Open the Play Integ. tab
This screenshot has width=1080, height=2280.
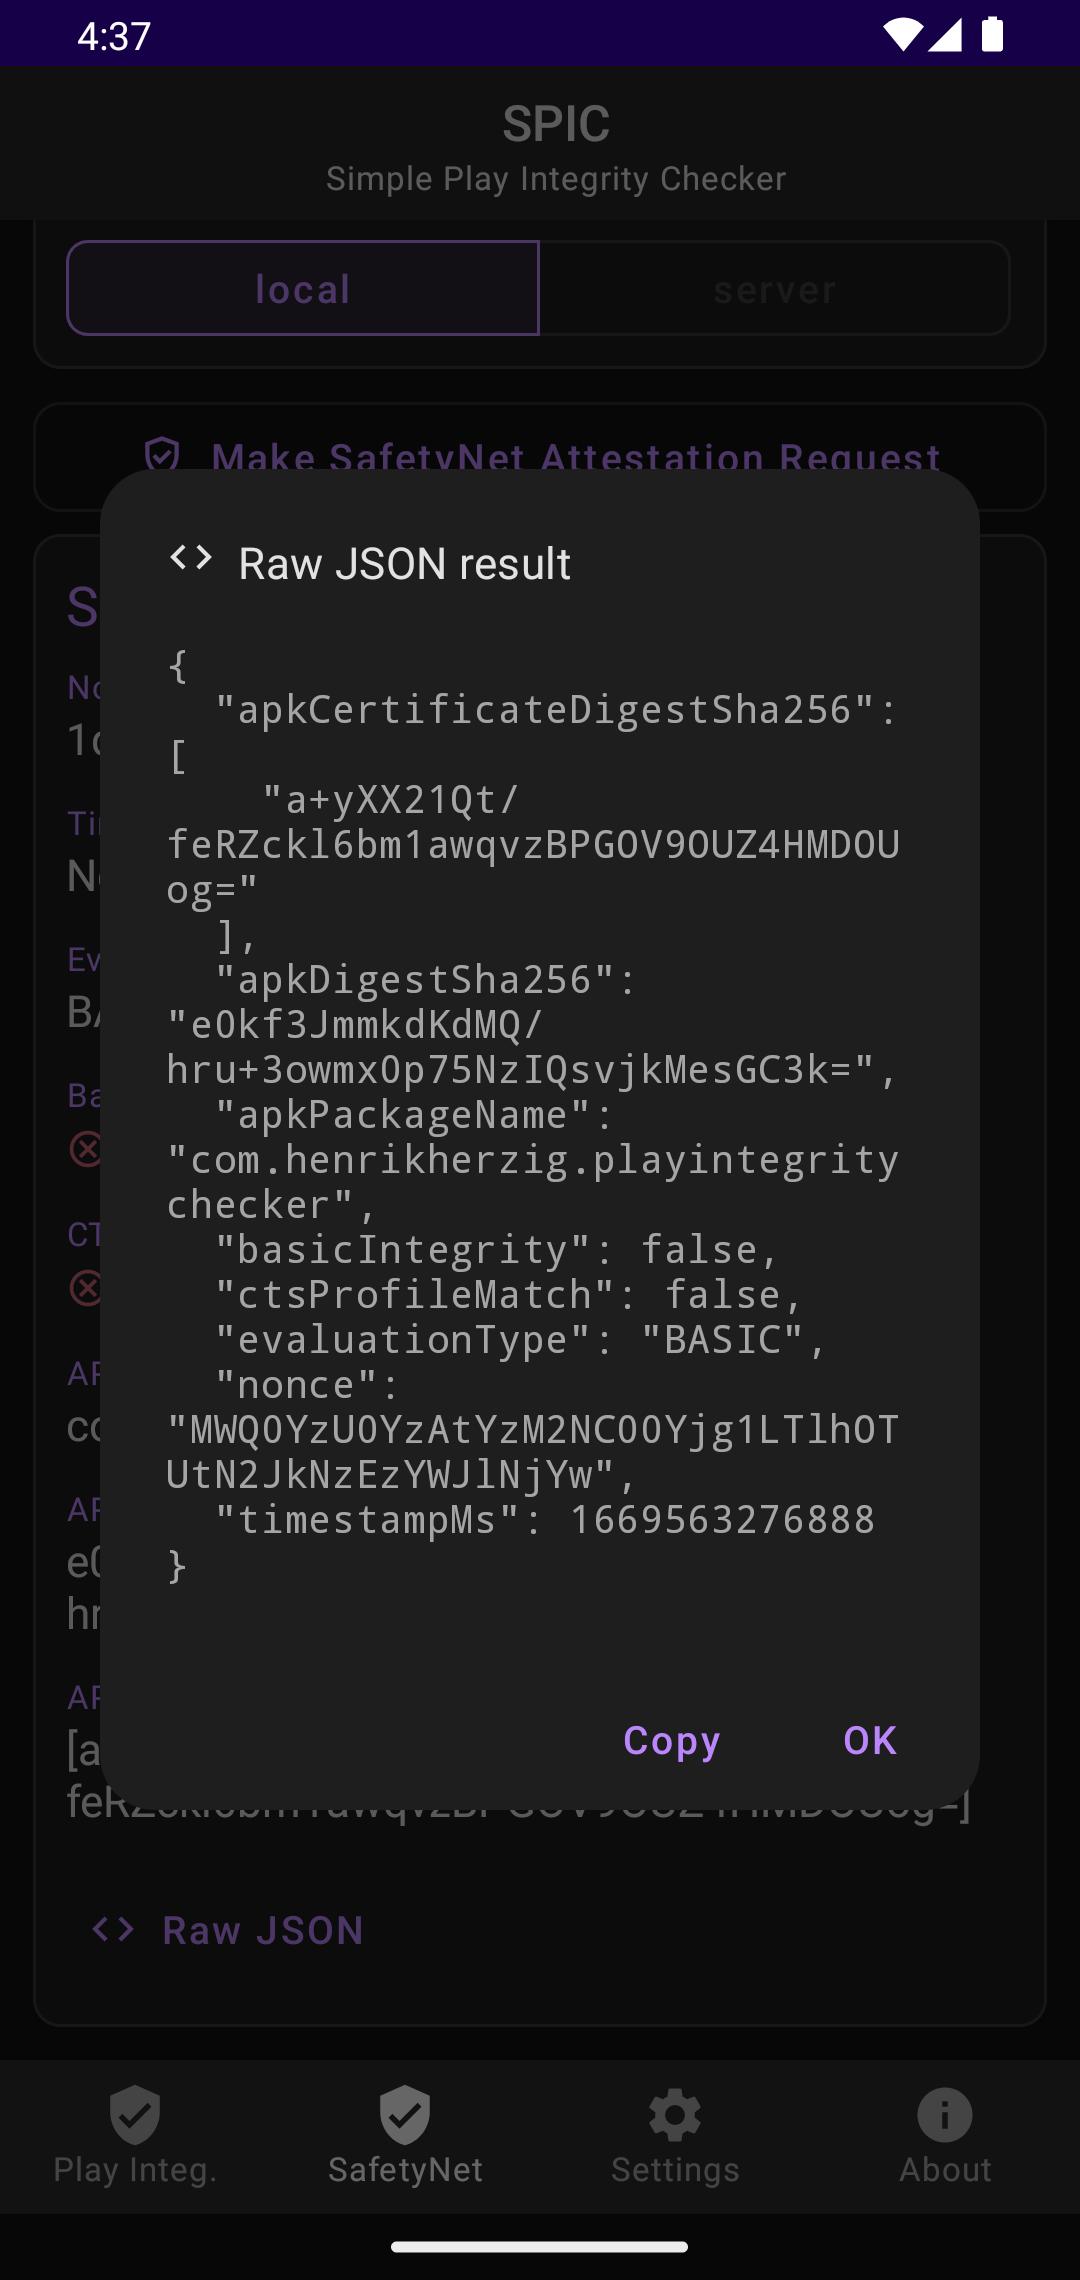135,2135
